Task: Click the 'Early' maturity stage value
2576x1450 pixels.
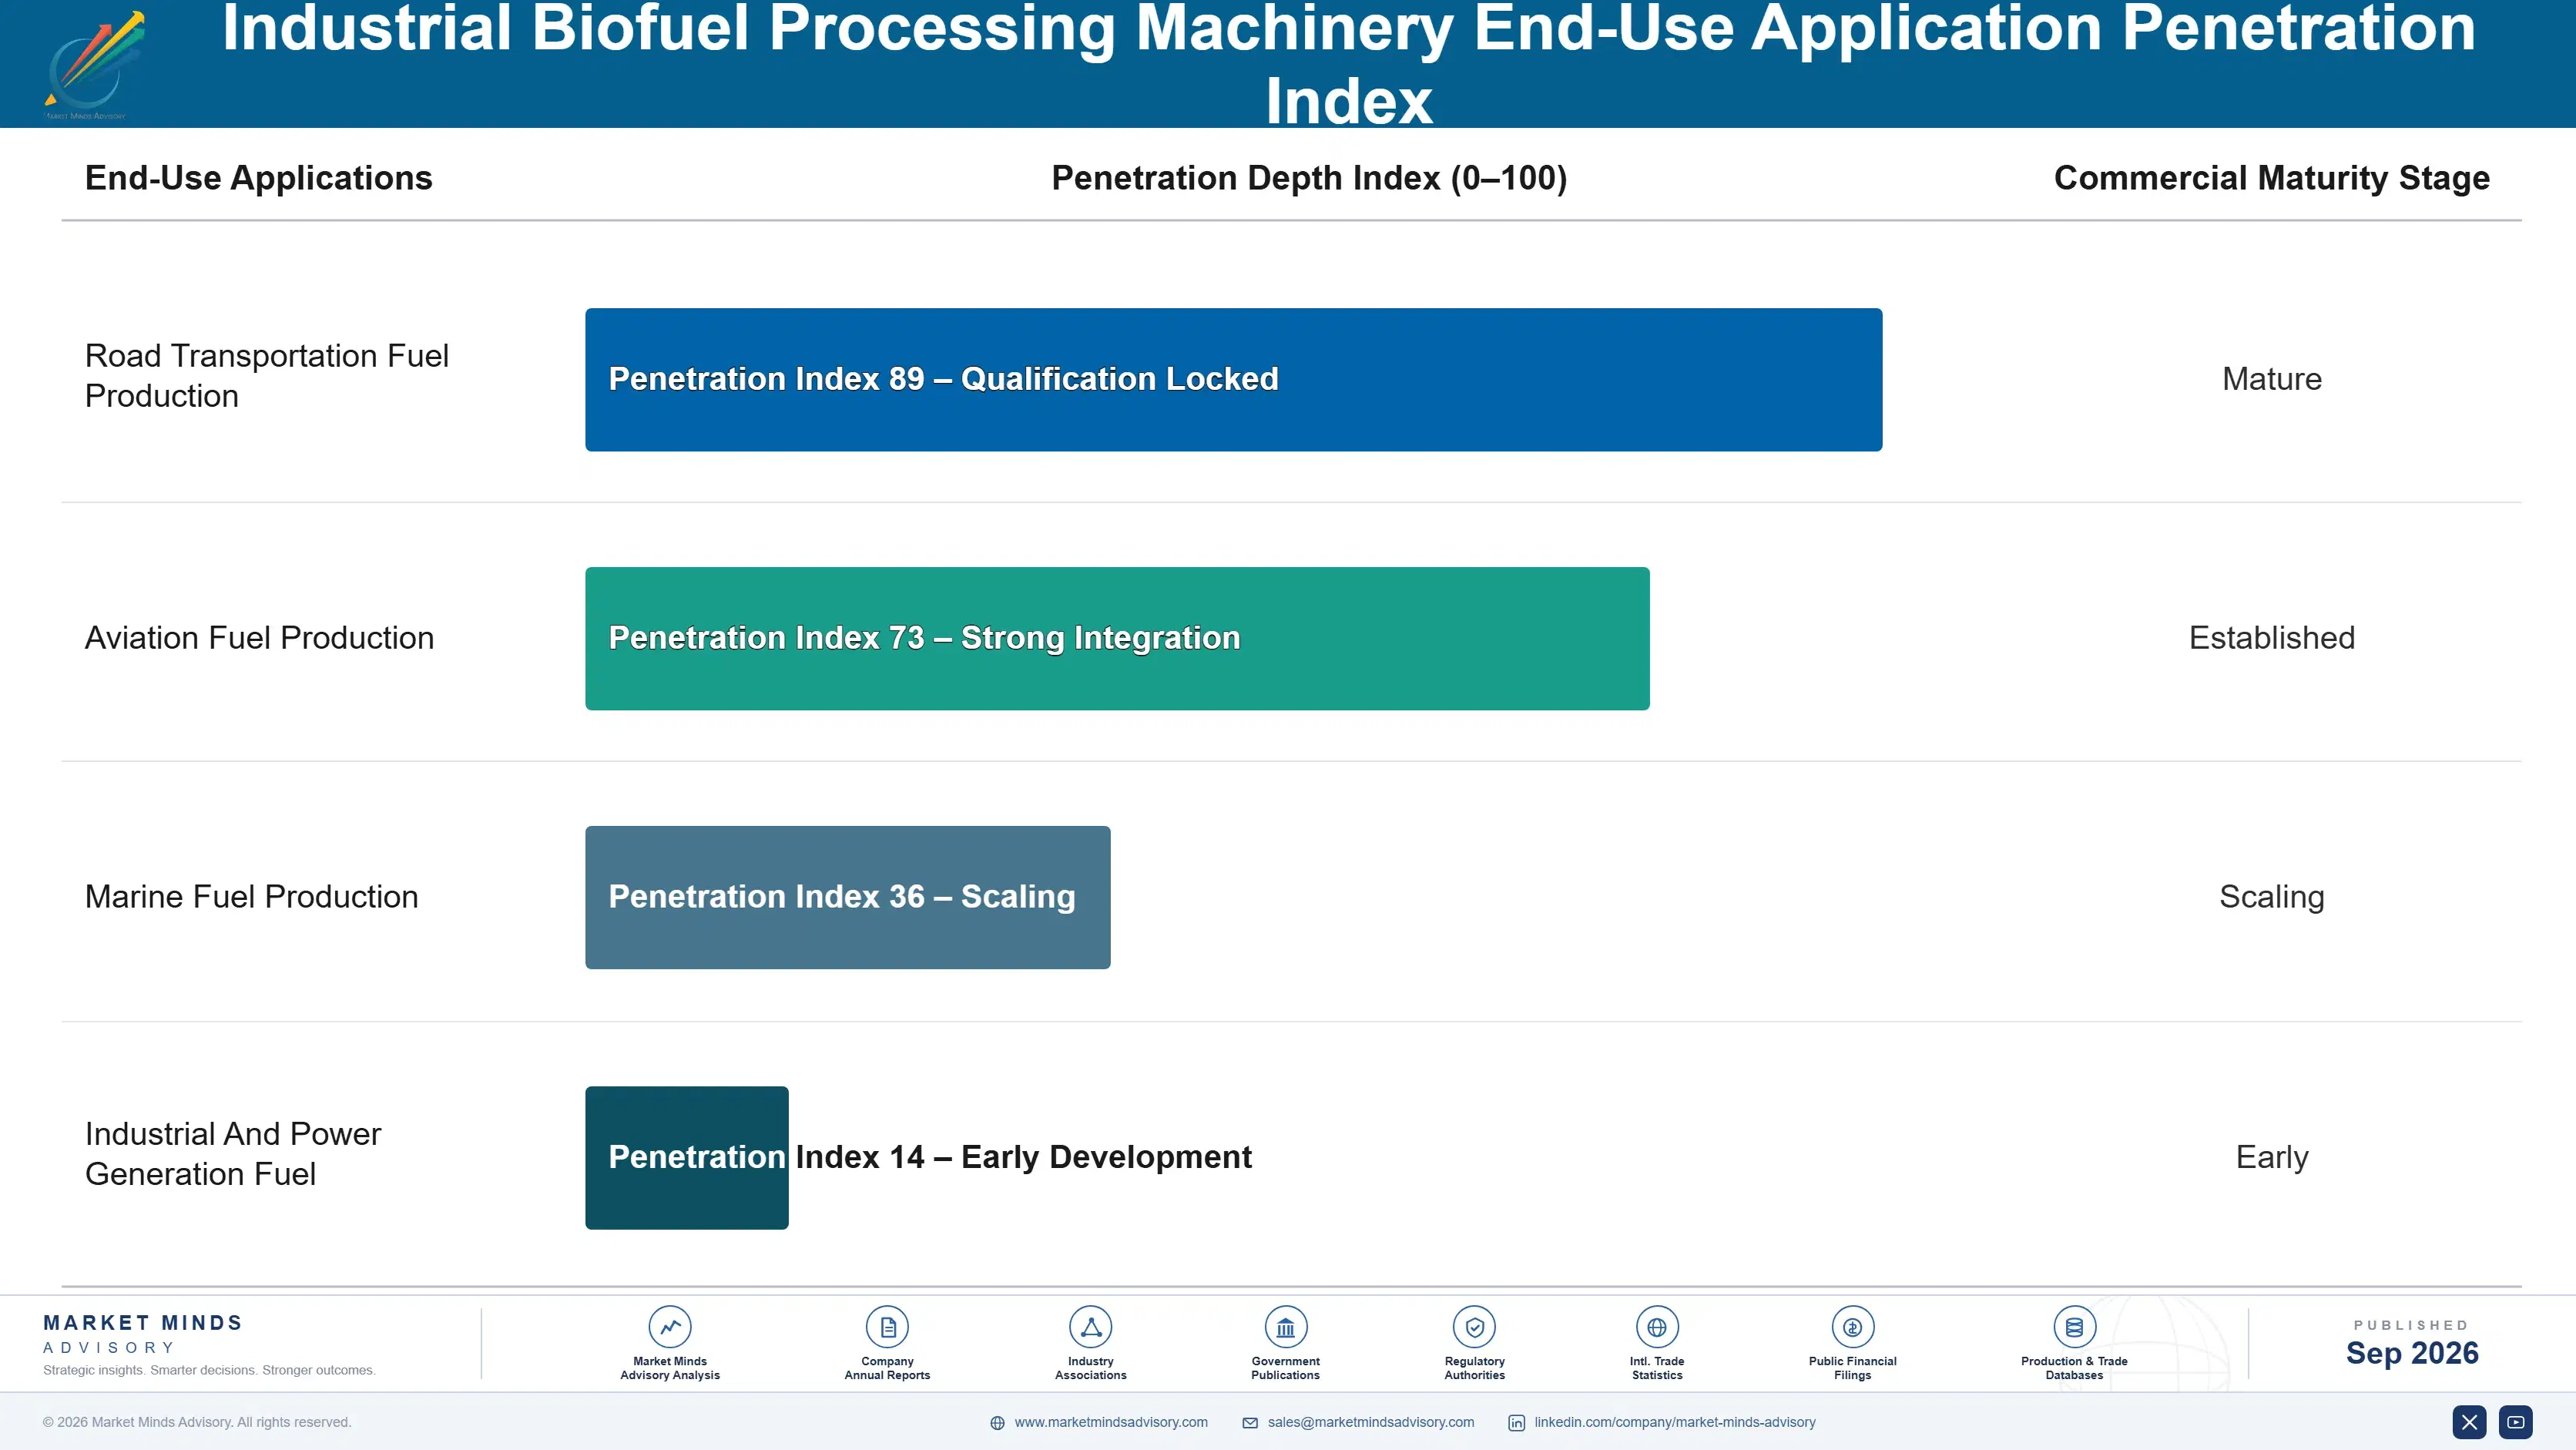Action: pos(2271,1157)
